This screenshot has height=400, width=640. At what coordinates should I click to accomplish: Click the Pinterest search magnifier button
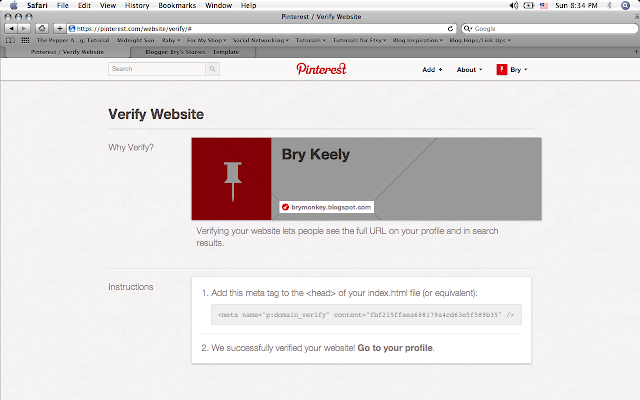pyautogui.click(x=212, y=69)
